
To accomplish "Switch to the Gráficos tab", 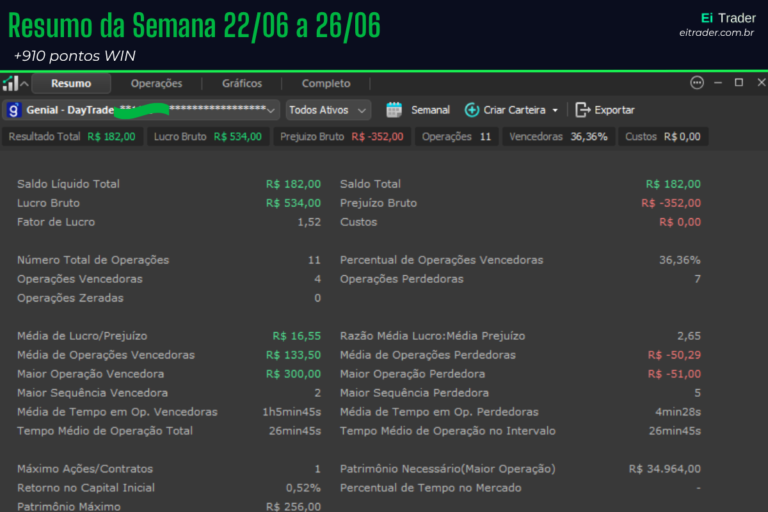I will point(242,83).
